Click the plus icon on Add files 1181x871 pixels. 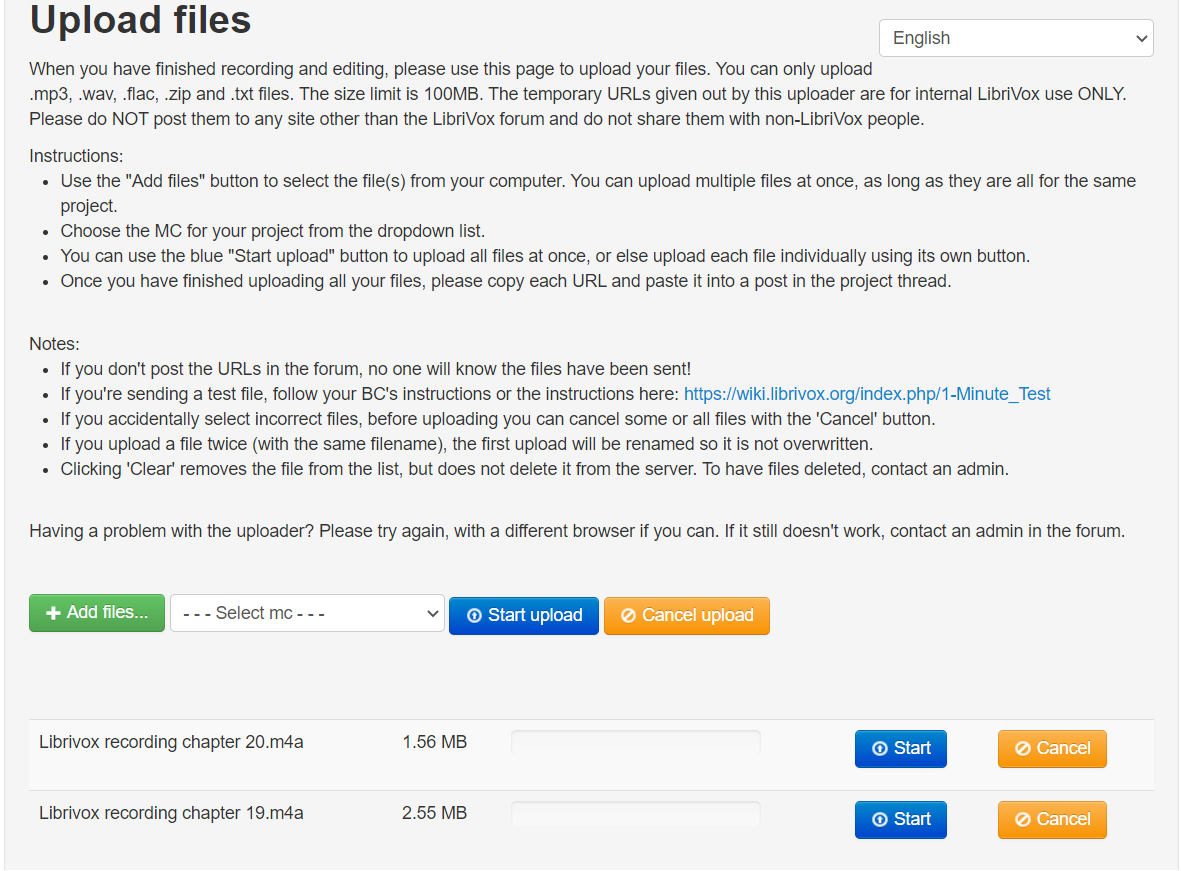click(53, 613)
